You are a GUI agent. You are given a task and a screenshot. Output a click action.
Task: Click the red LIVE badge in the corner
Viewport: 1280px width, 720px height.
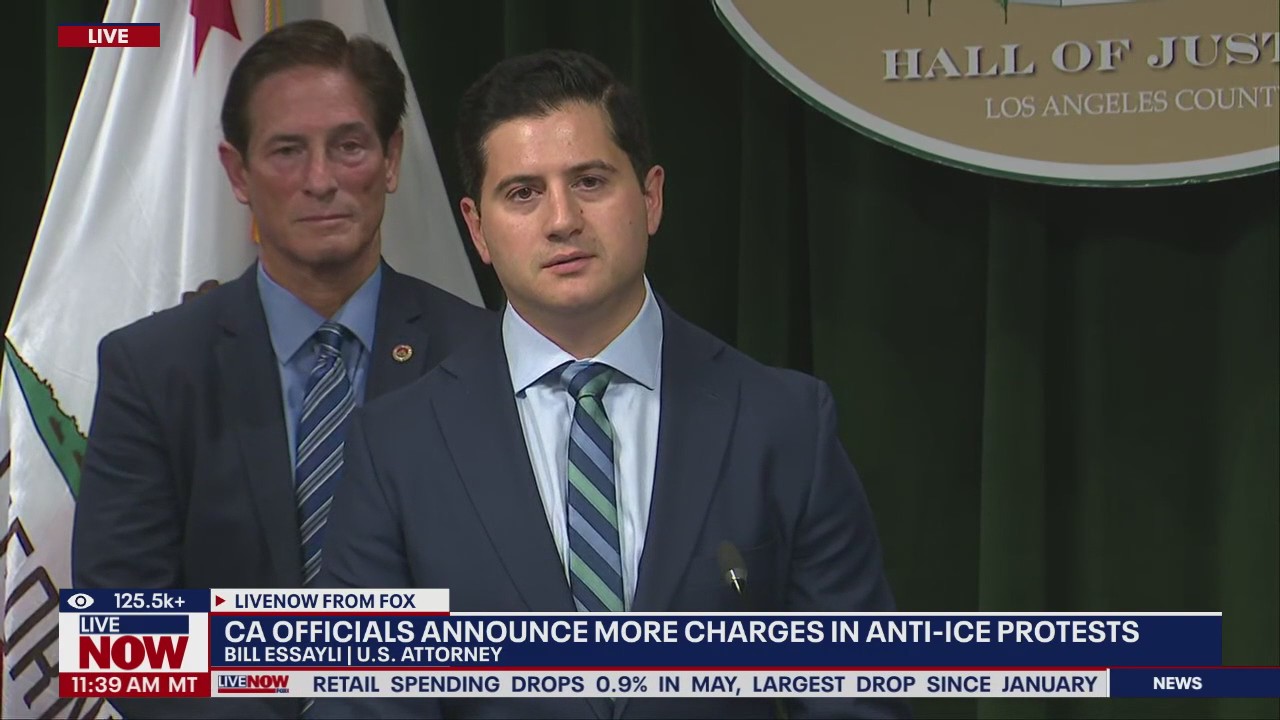click(x=108, y=36)
